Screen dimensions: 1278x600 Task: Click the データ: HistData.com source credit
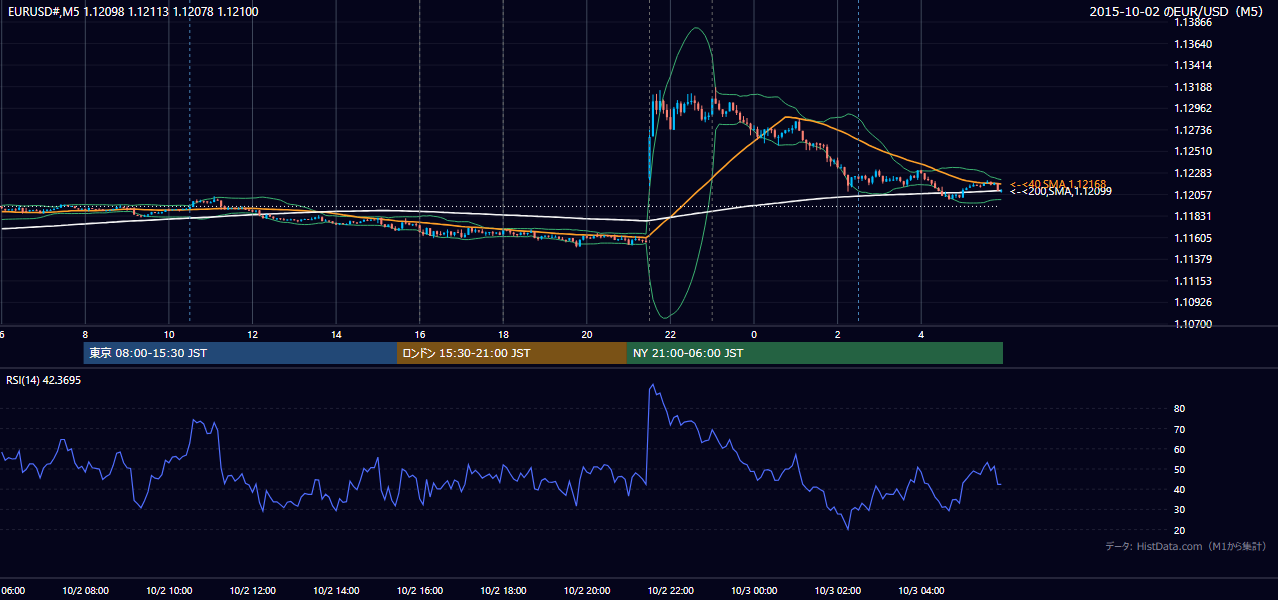tap(1185, 546)
